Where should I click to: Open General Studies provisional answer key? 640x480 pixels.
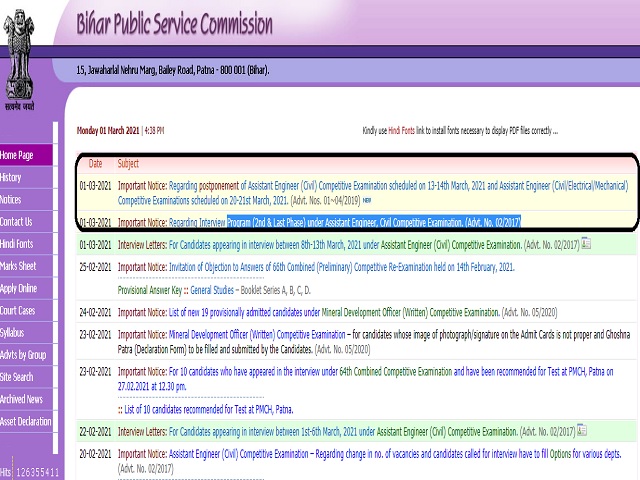pyautogui.click(x=212, y=290)
